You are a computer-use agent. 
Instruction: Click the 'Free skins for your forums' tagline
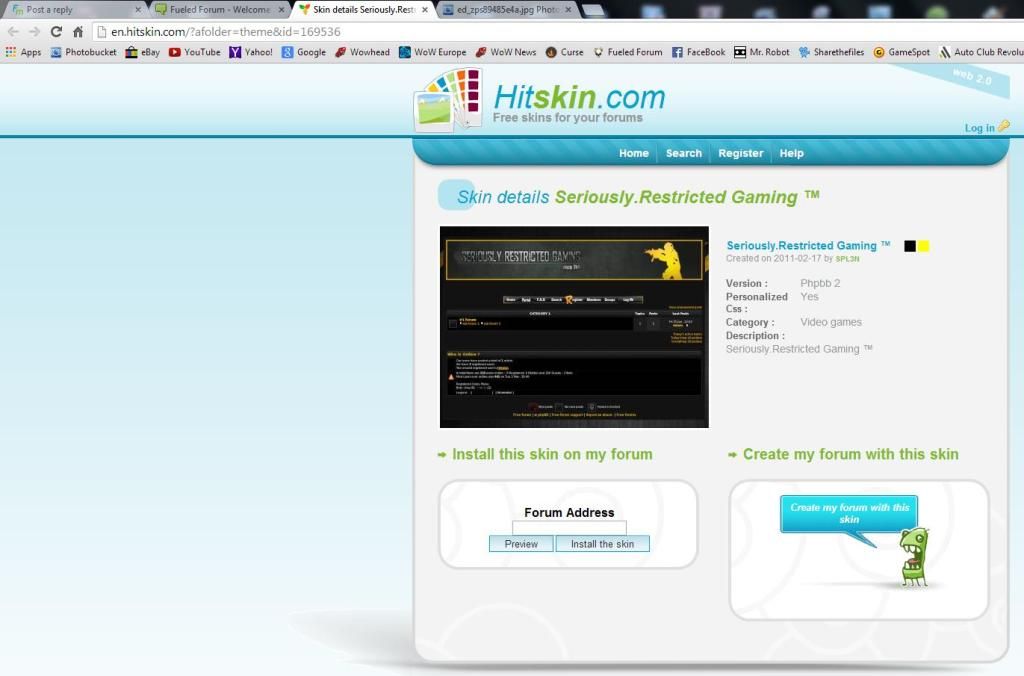[x=568, y=118]
